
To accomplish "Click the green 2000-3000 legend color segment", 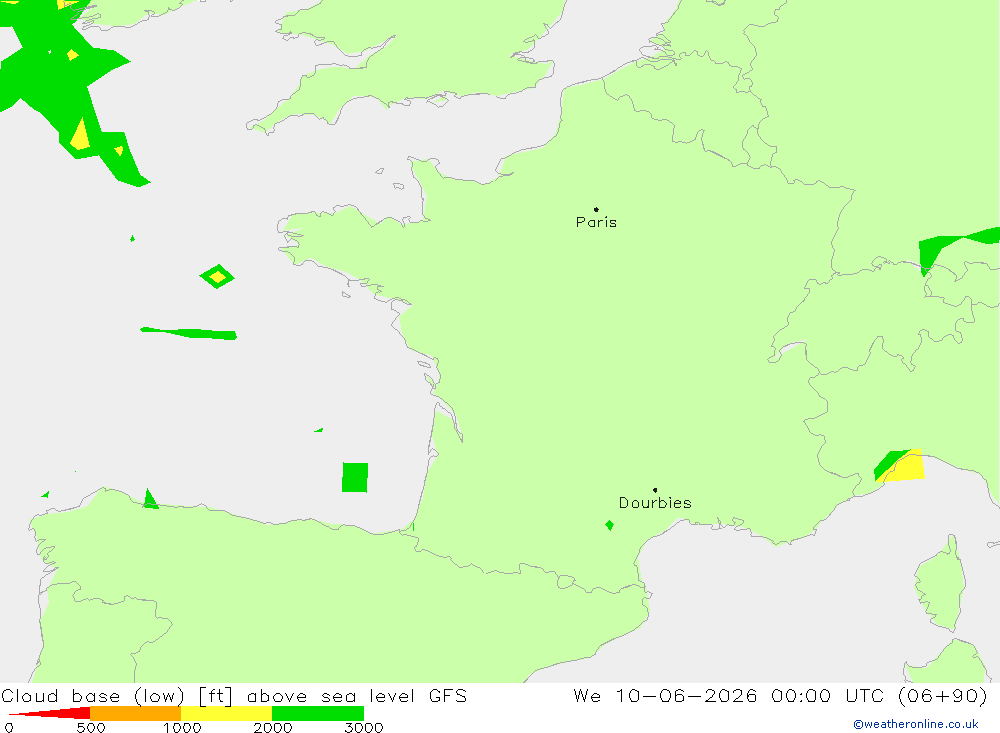I will coord(318,713).
